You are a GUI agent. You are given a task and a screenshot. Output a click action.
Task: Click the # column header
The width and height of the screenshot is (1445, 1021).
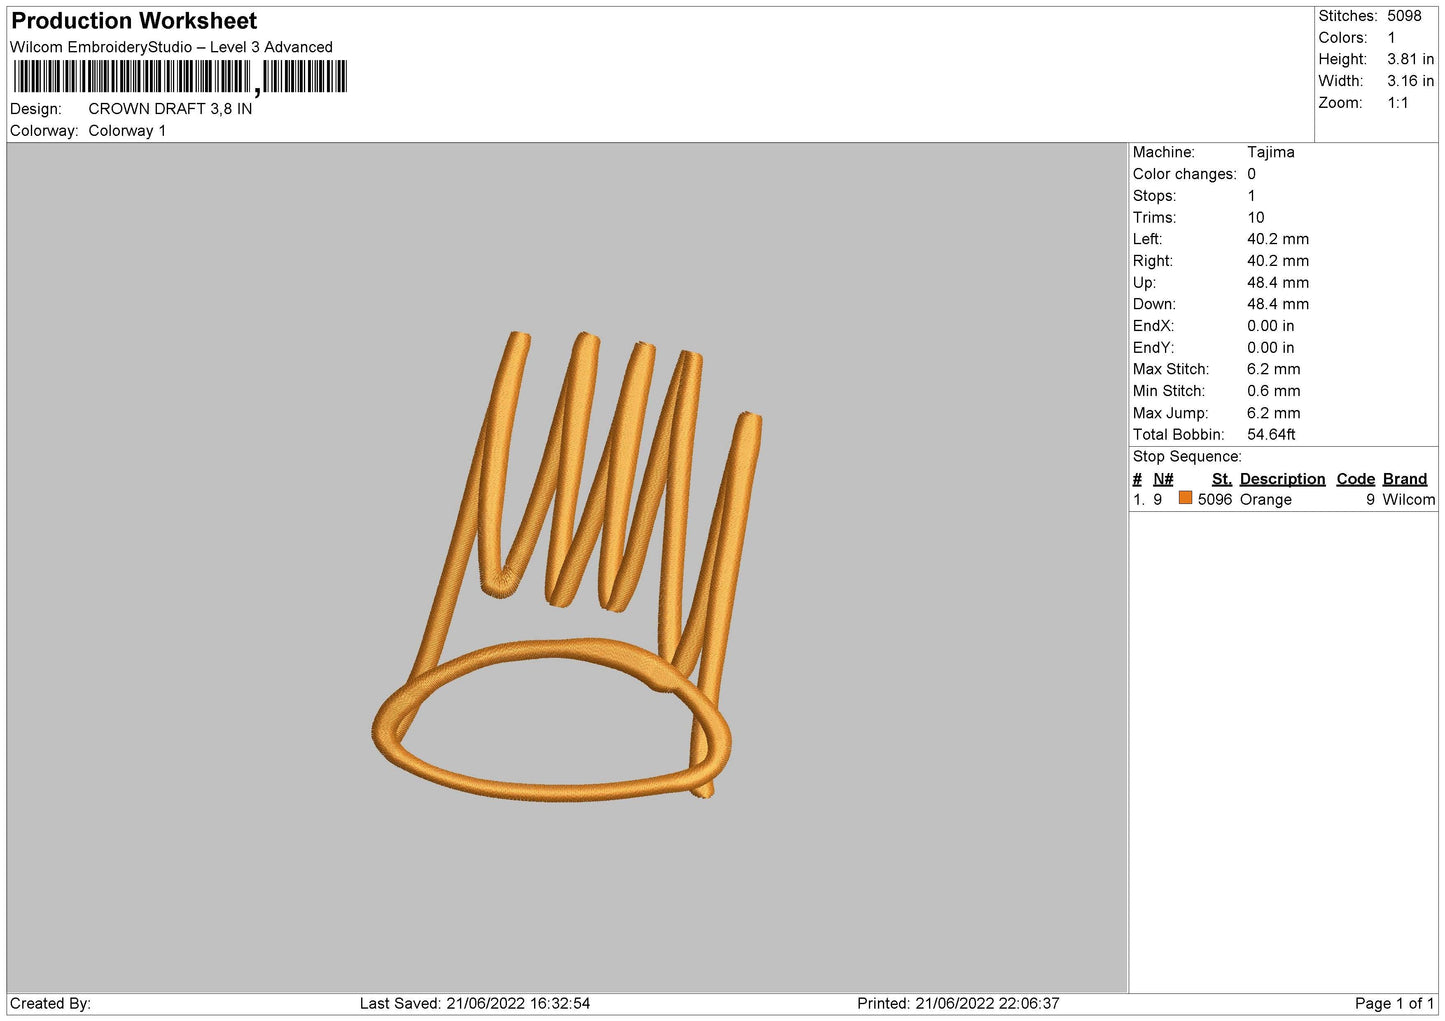tap(1137, 479)
